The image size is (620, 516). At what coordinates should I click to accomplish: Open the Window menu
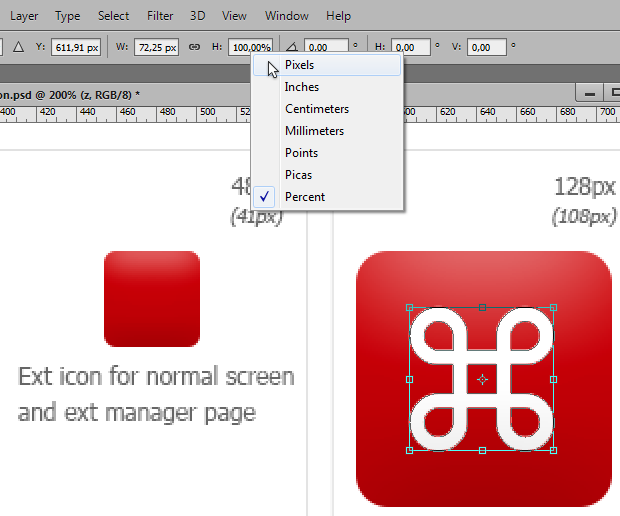(x=287, y=16)
